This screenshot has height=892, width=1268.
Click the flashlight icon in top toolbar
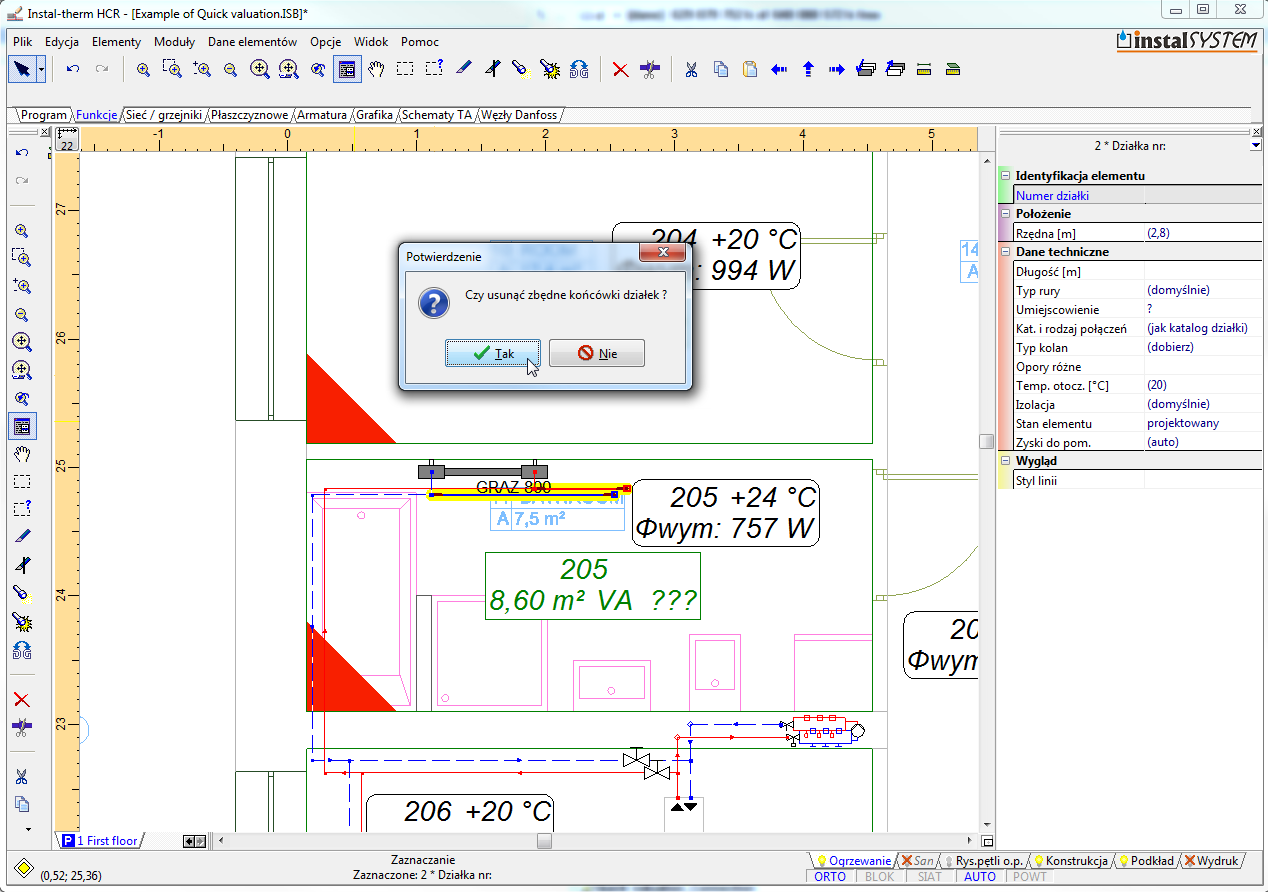520,69
